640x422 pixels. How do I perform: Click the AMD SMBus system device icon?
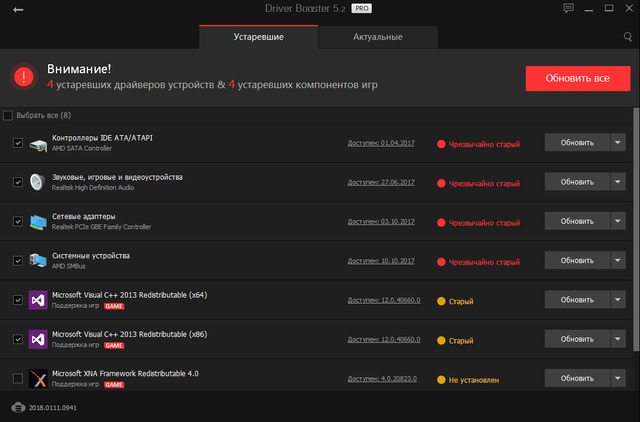(x=38, y=261)
